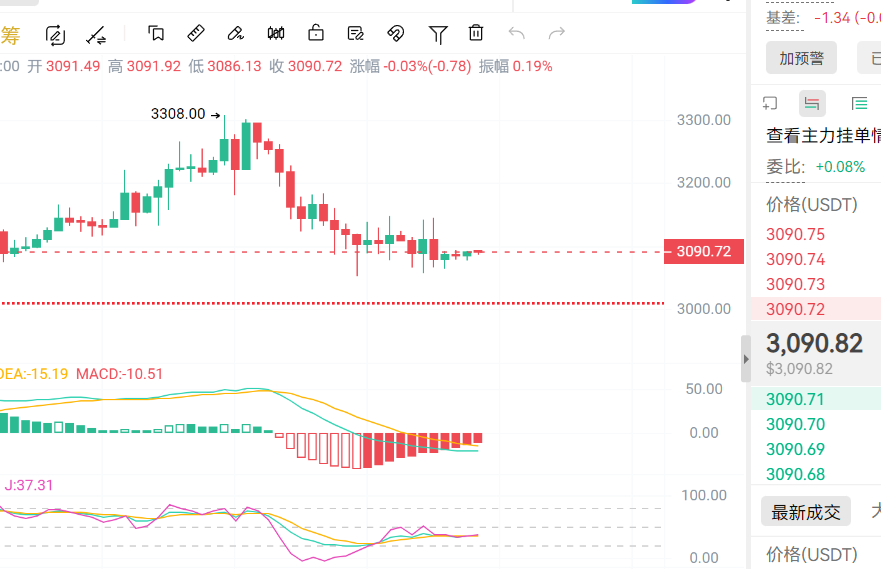The width and height of the screenshot is (881, 569).
Task: Open the candlestick chart style icon
Action: pyautogui.click(x=276, y=34)
